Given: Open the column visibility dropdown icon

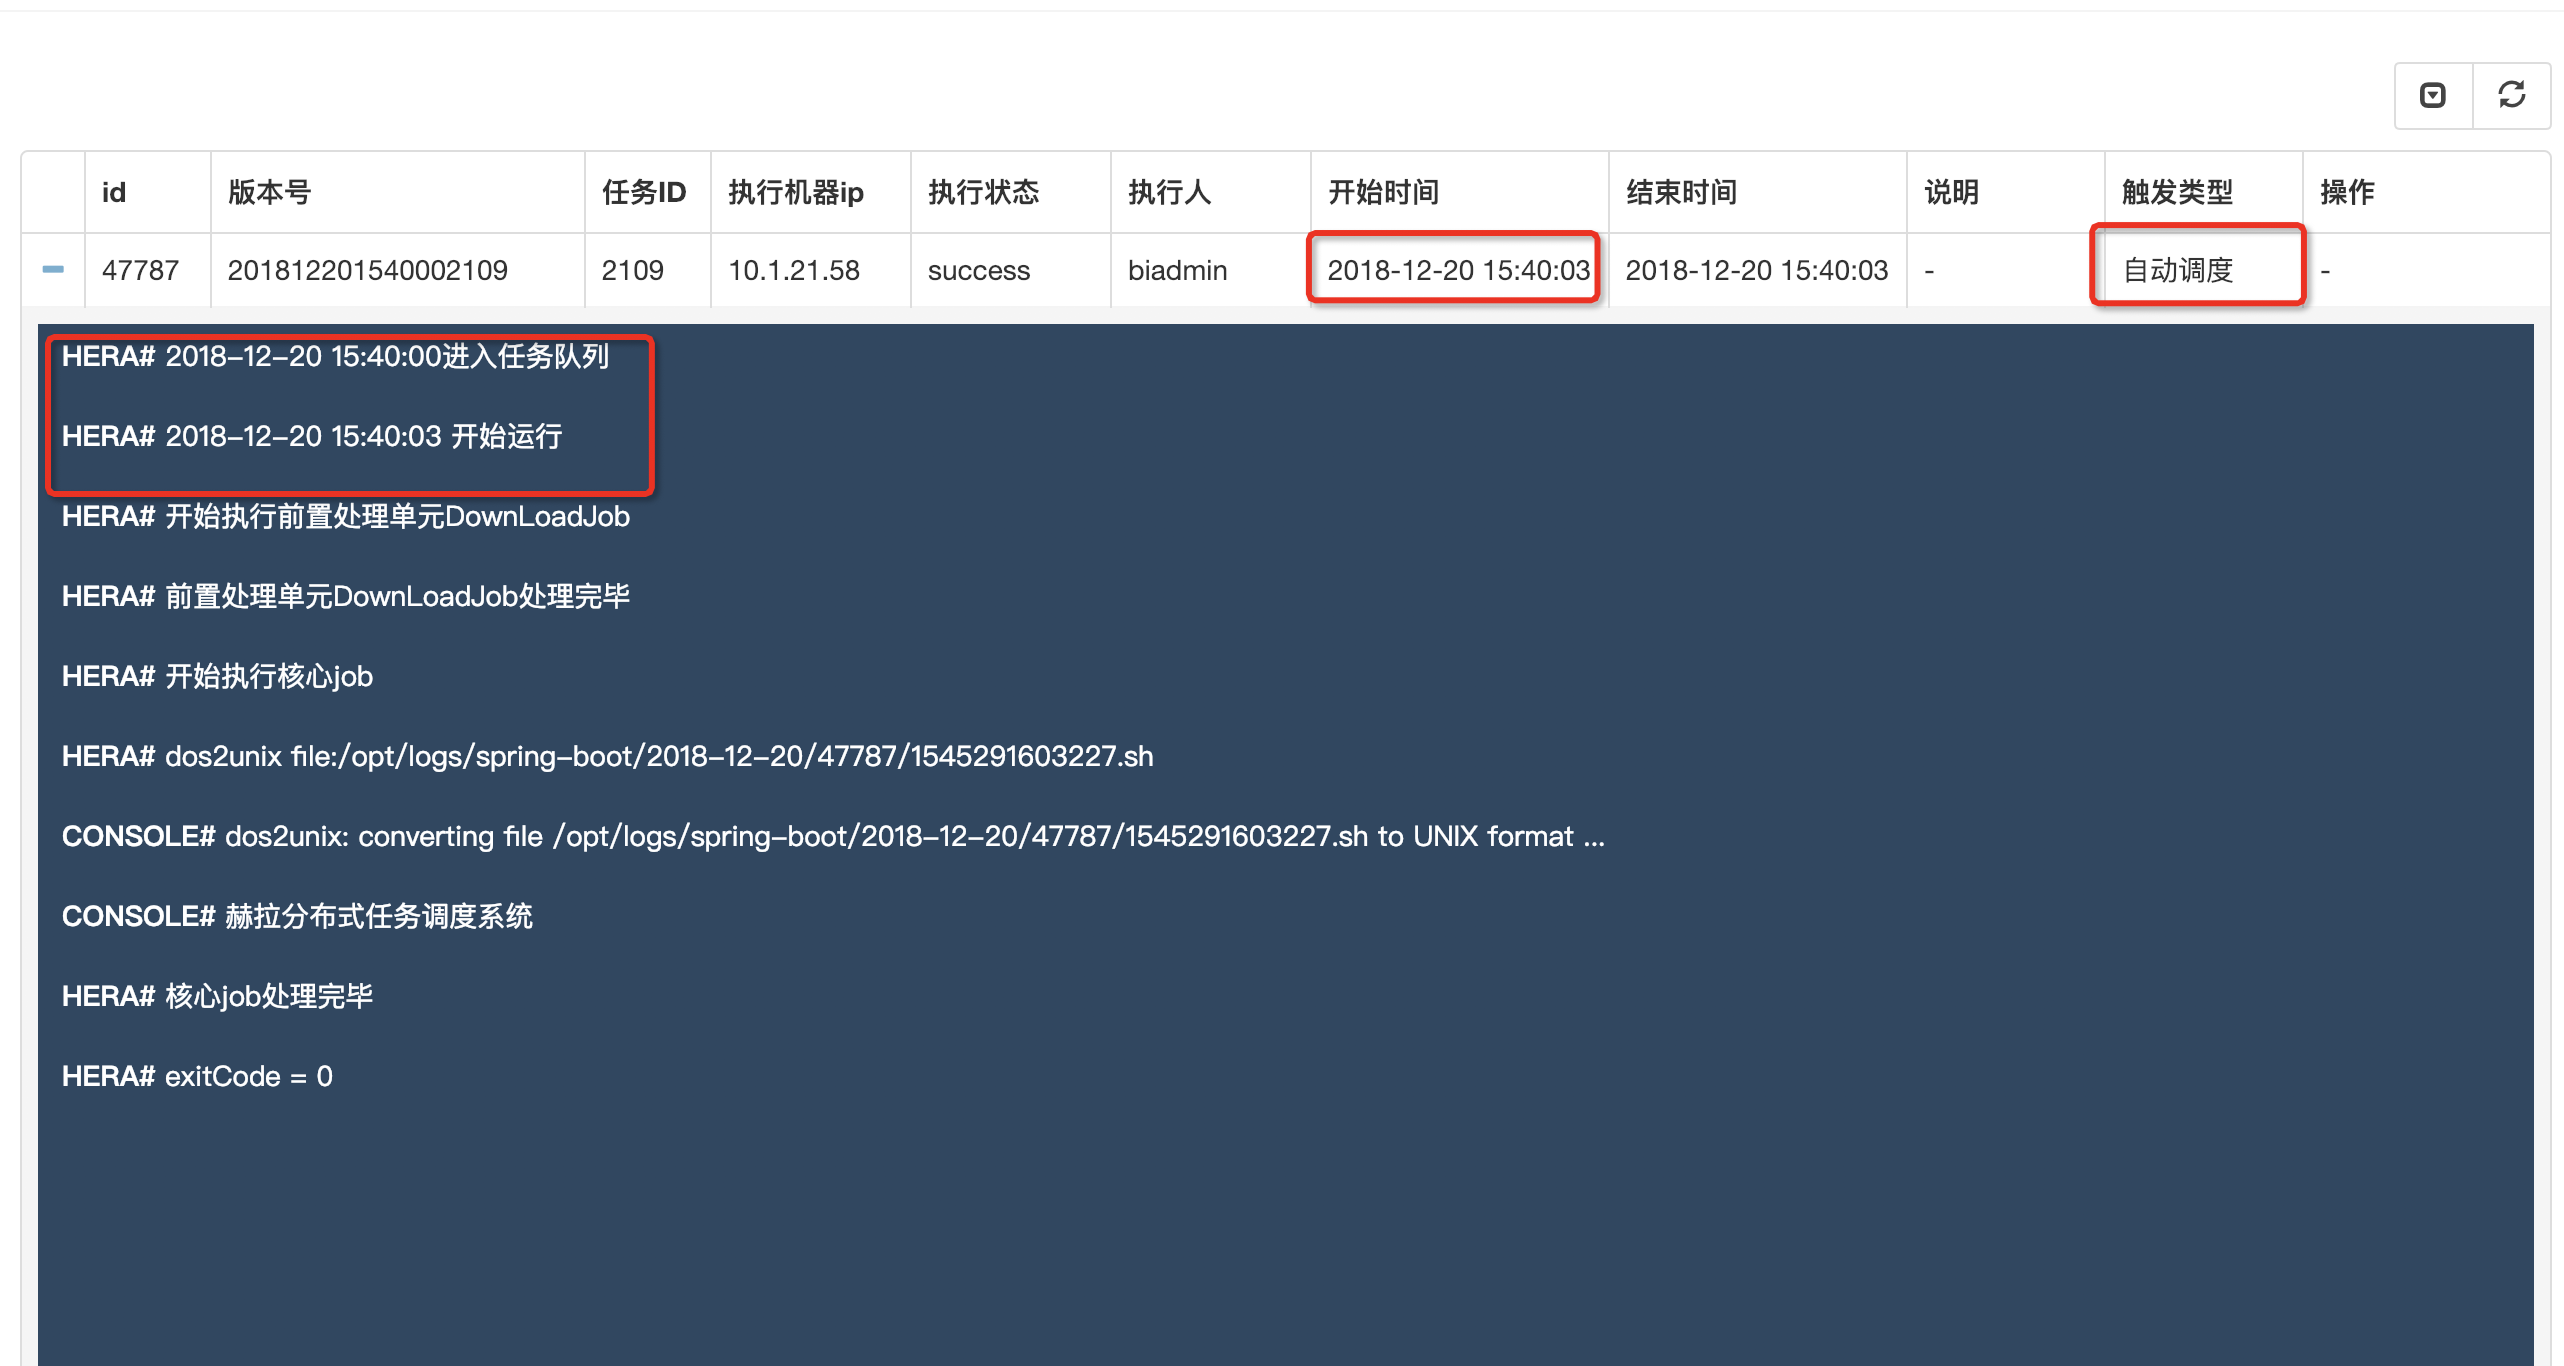Looking at the screenshot, I should [x=2432, y=95].
